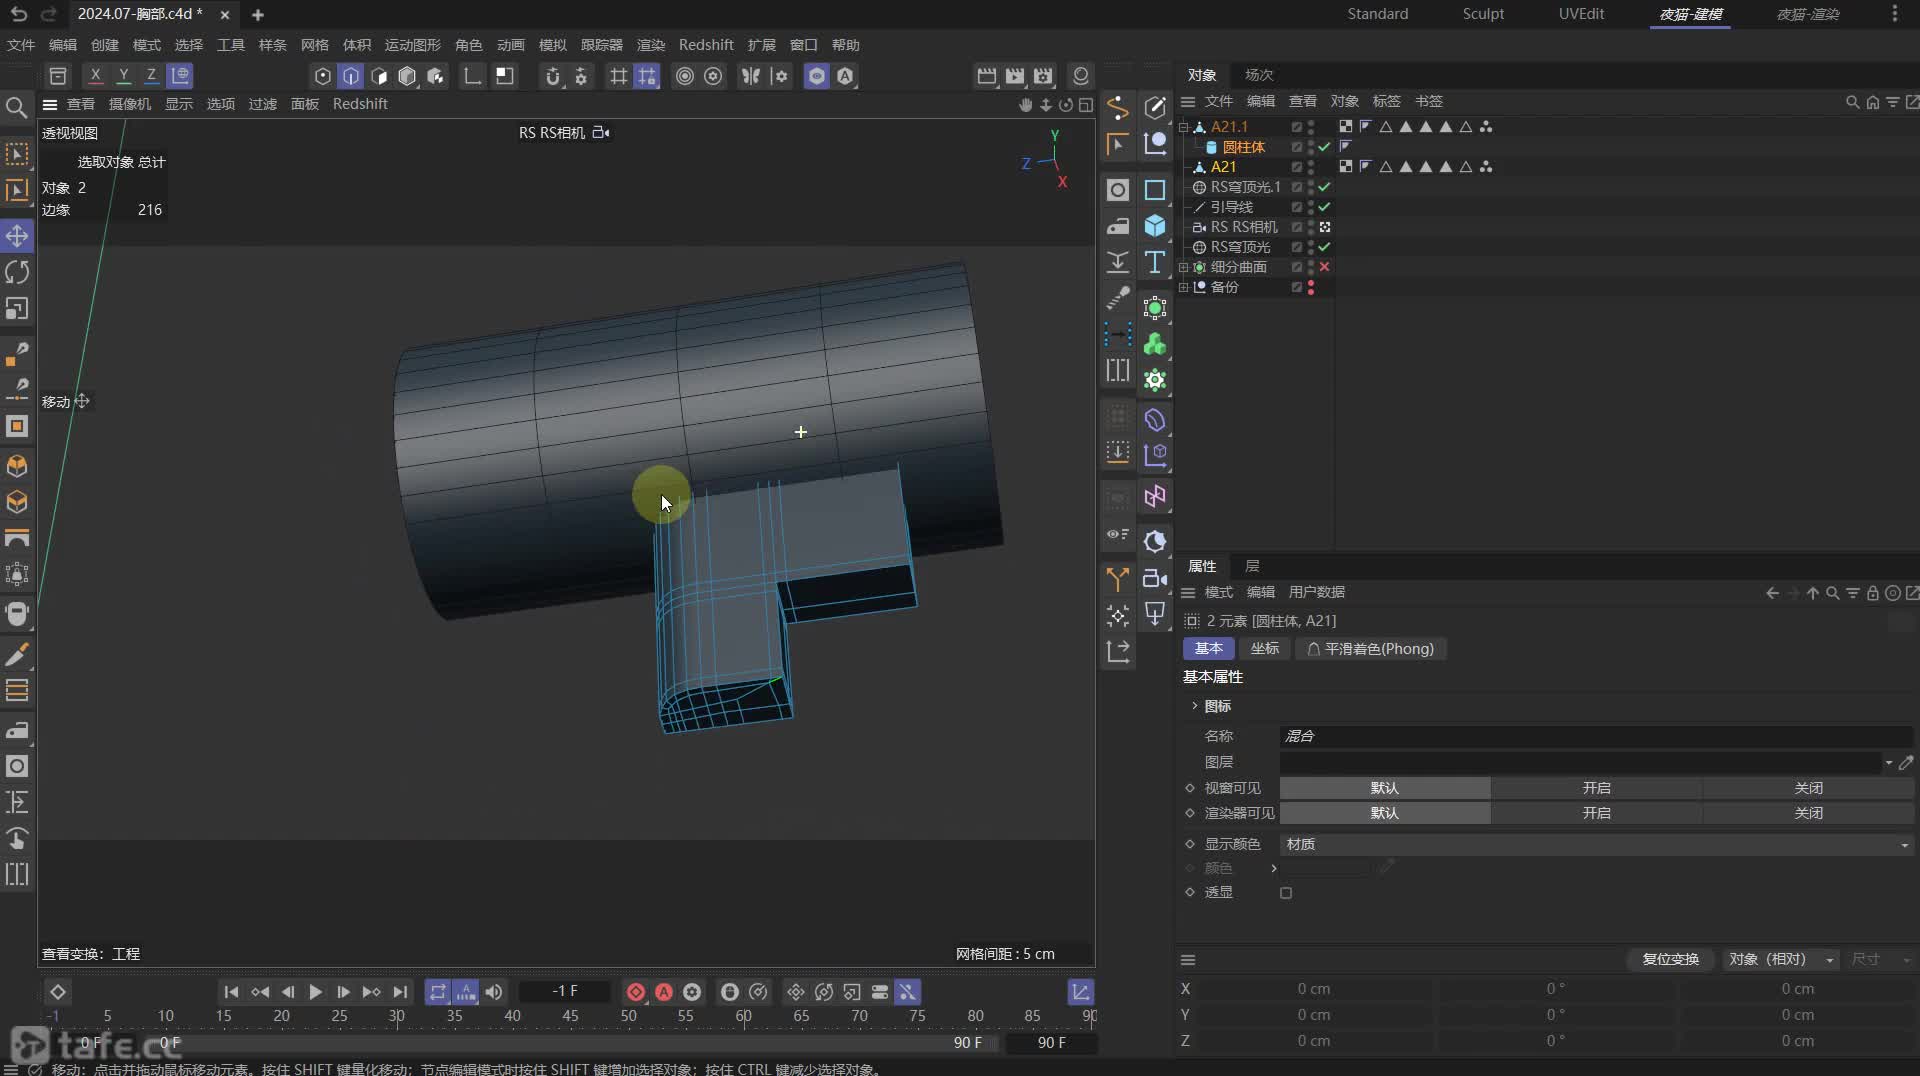This screenshot has height=1076, width=1920.
Task: Toggle green check on 圆柱体 object
Action: 1324,147
